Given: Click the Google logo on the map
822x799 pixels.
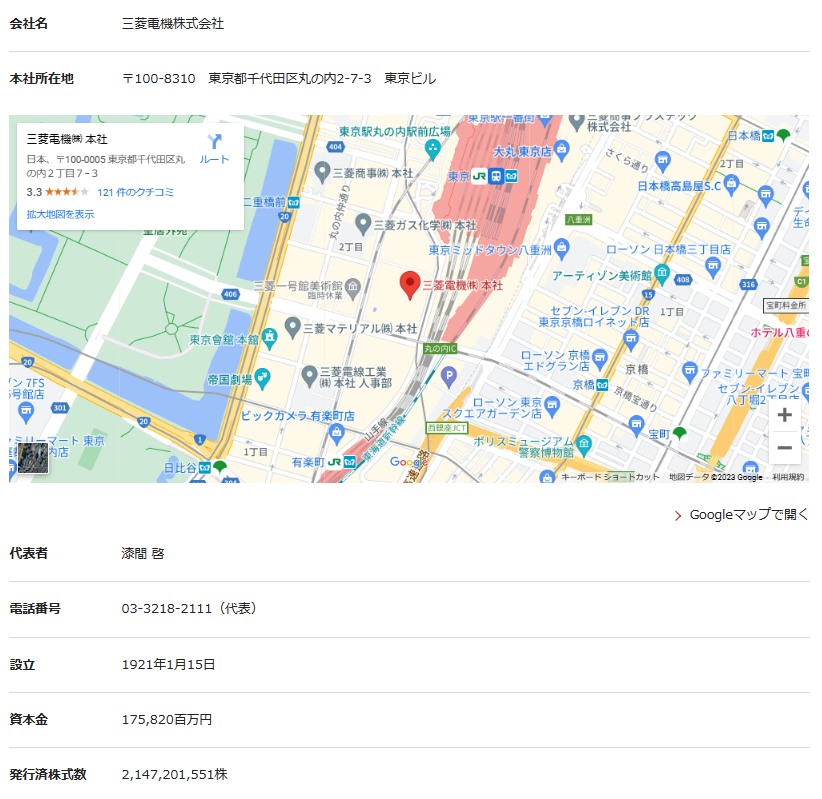Looking at the screenshot, I should click(x=409, y=462).
